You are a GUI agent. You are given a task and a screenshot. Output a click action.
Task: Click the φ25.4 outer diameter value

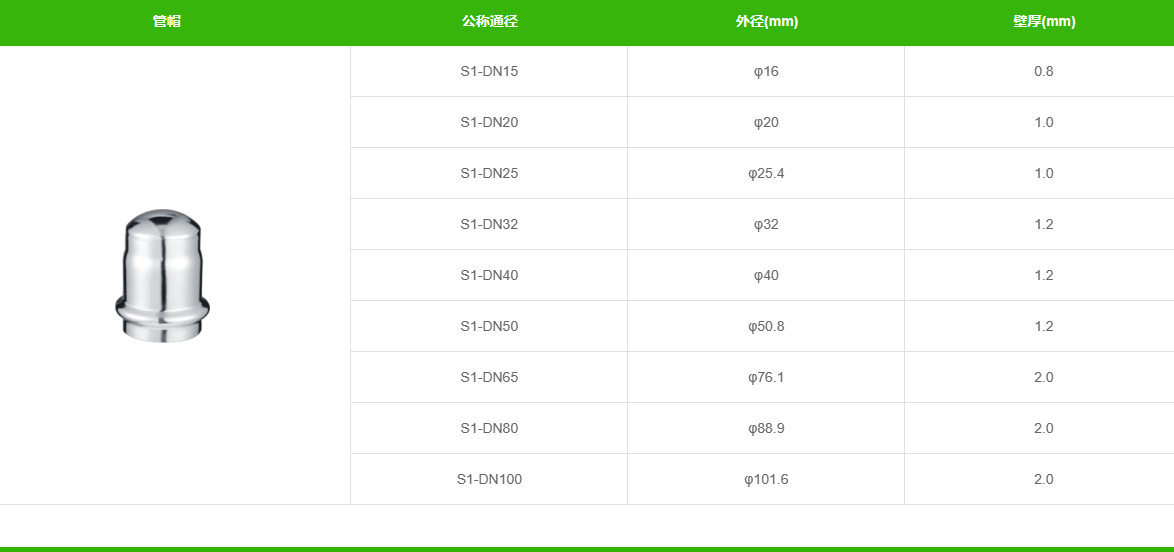point(766,173)
